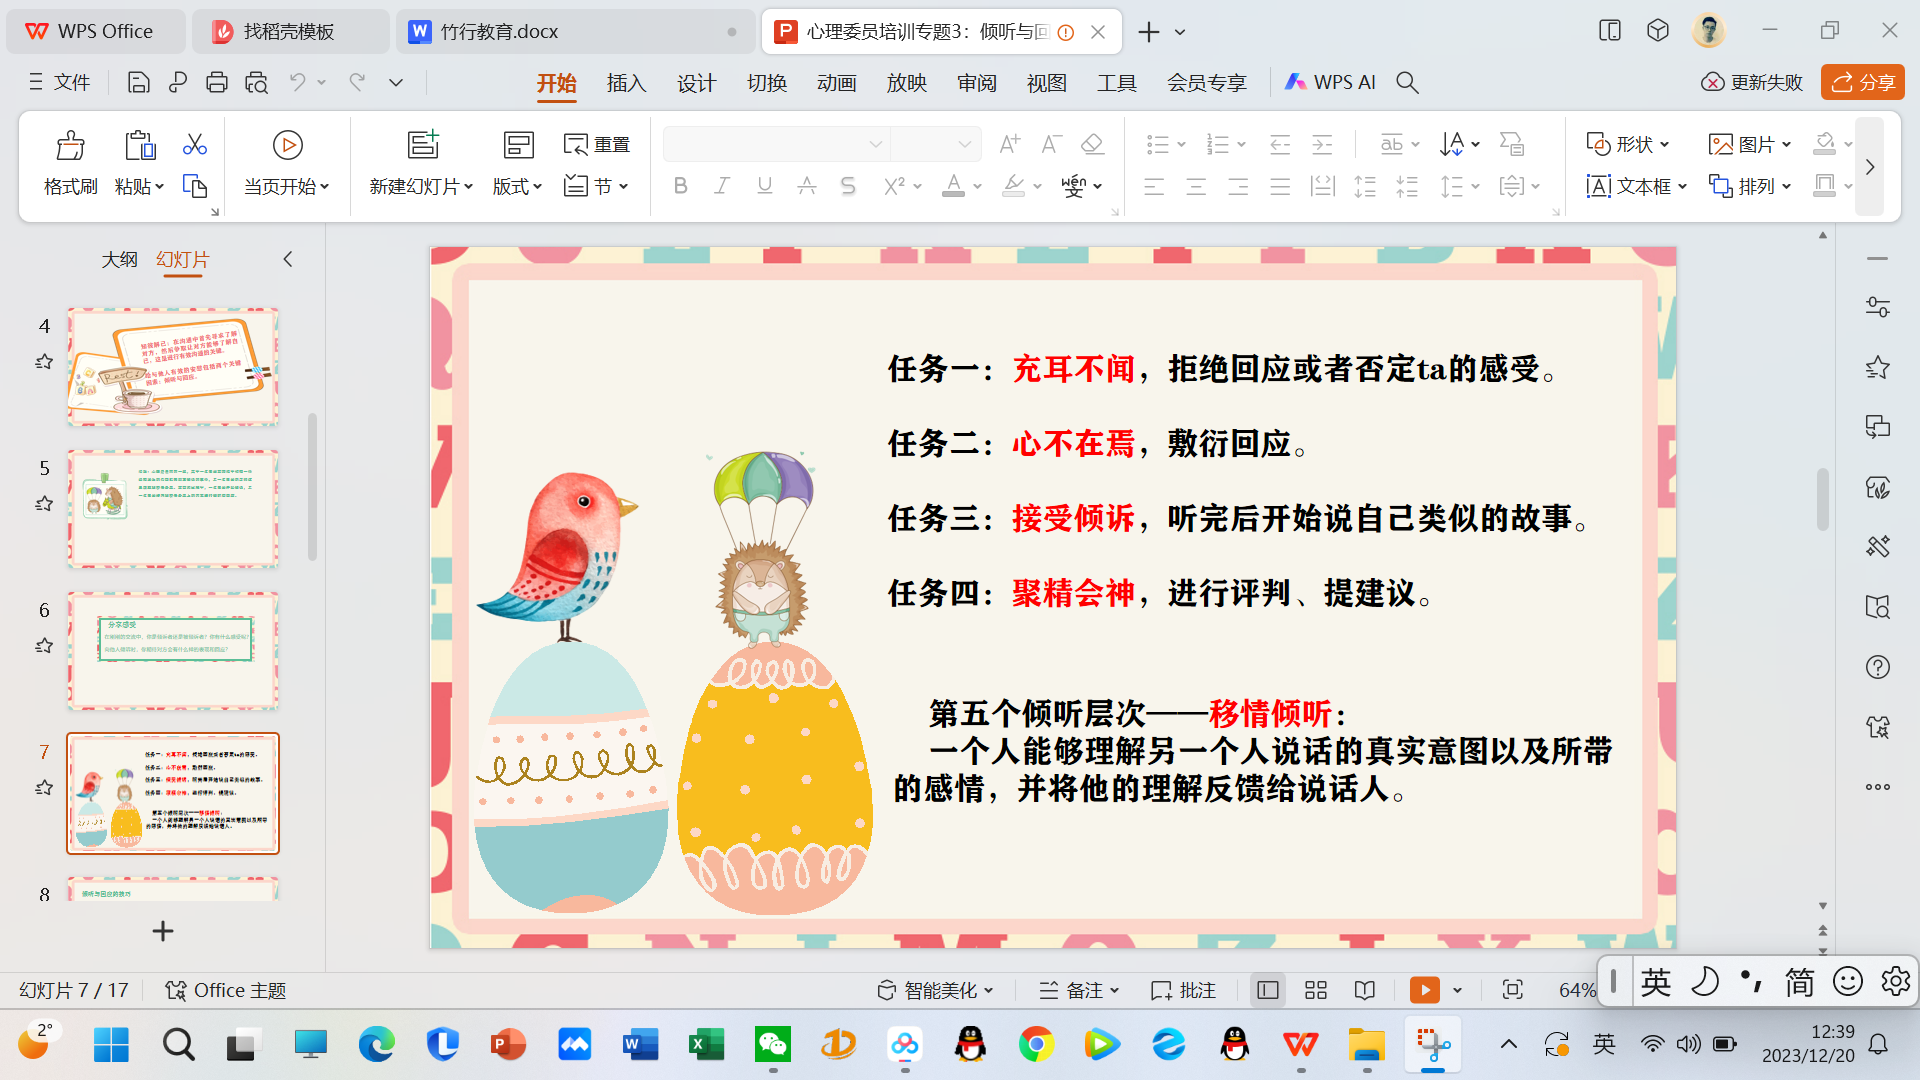Select slide 6 thumbnail
This screenshot has width=1920, height=1080.
[173, 650]
